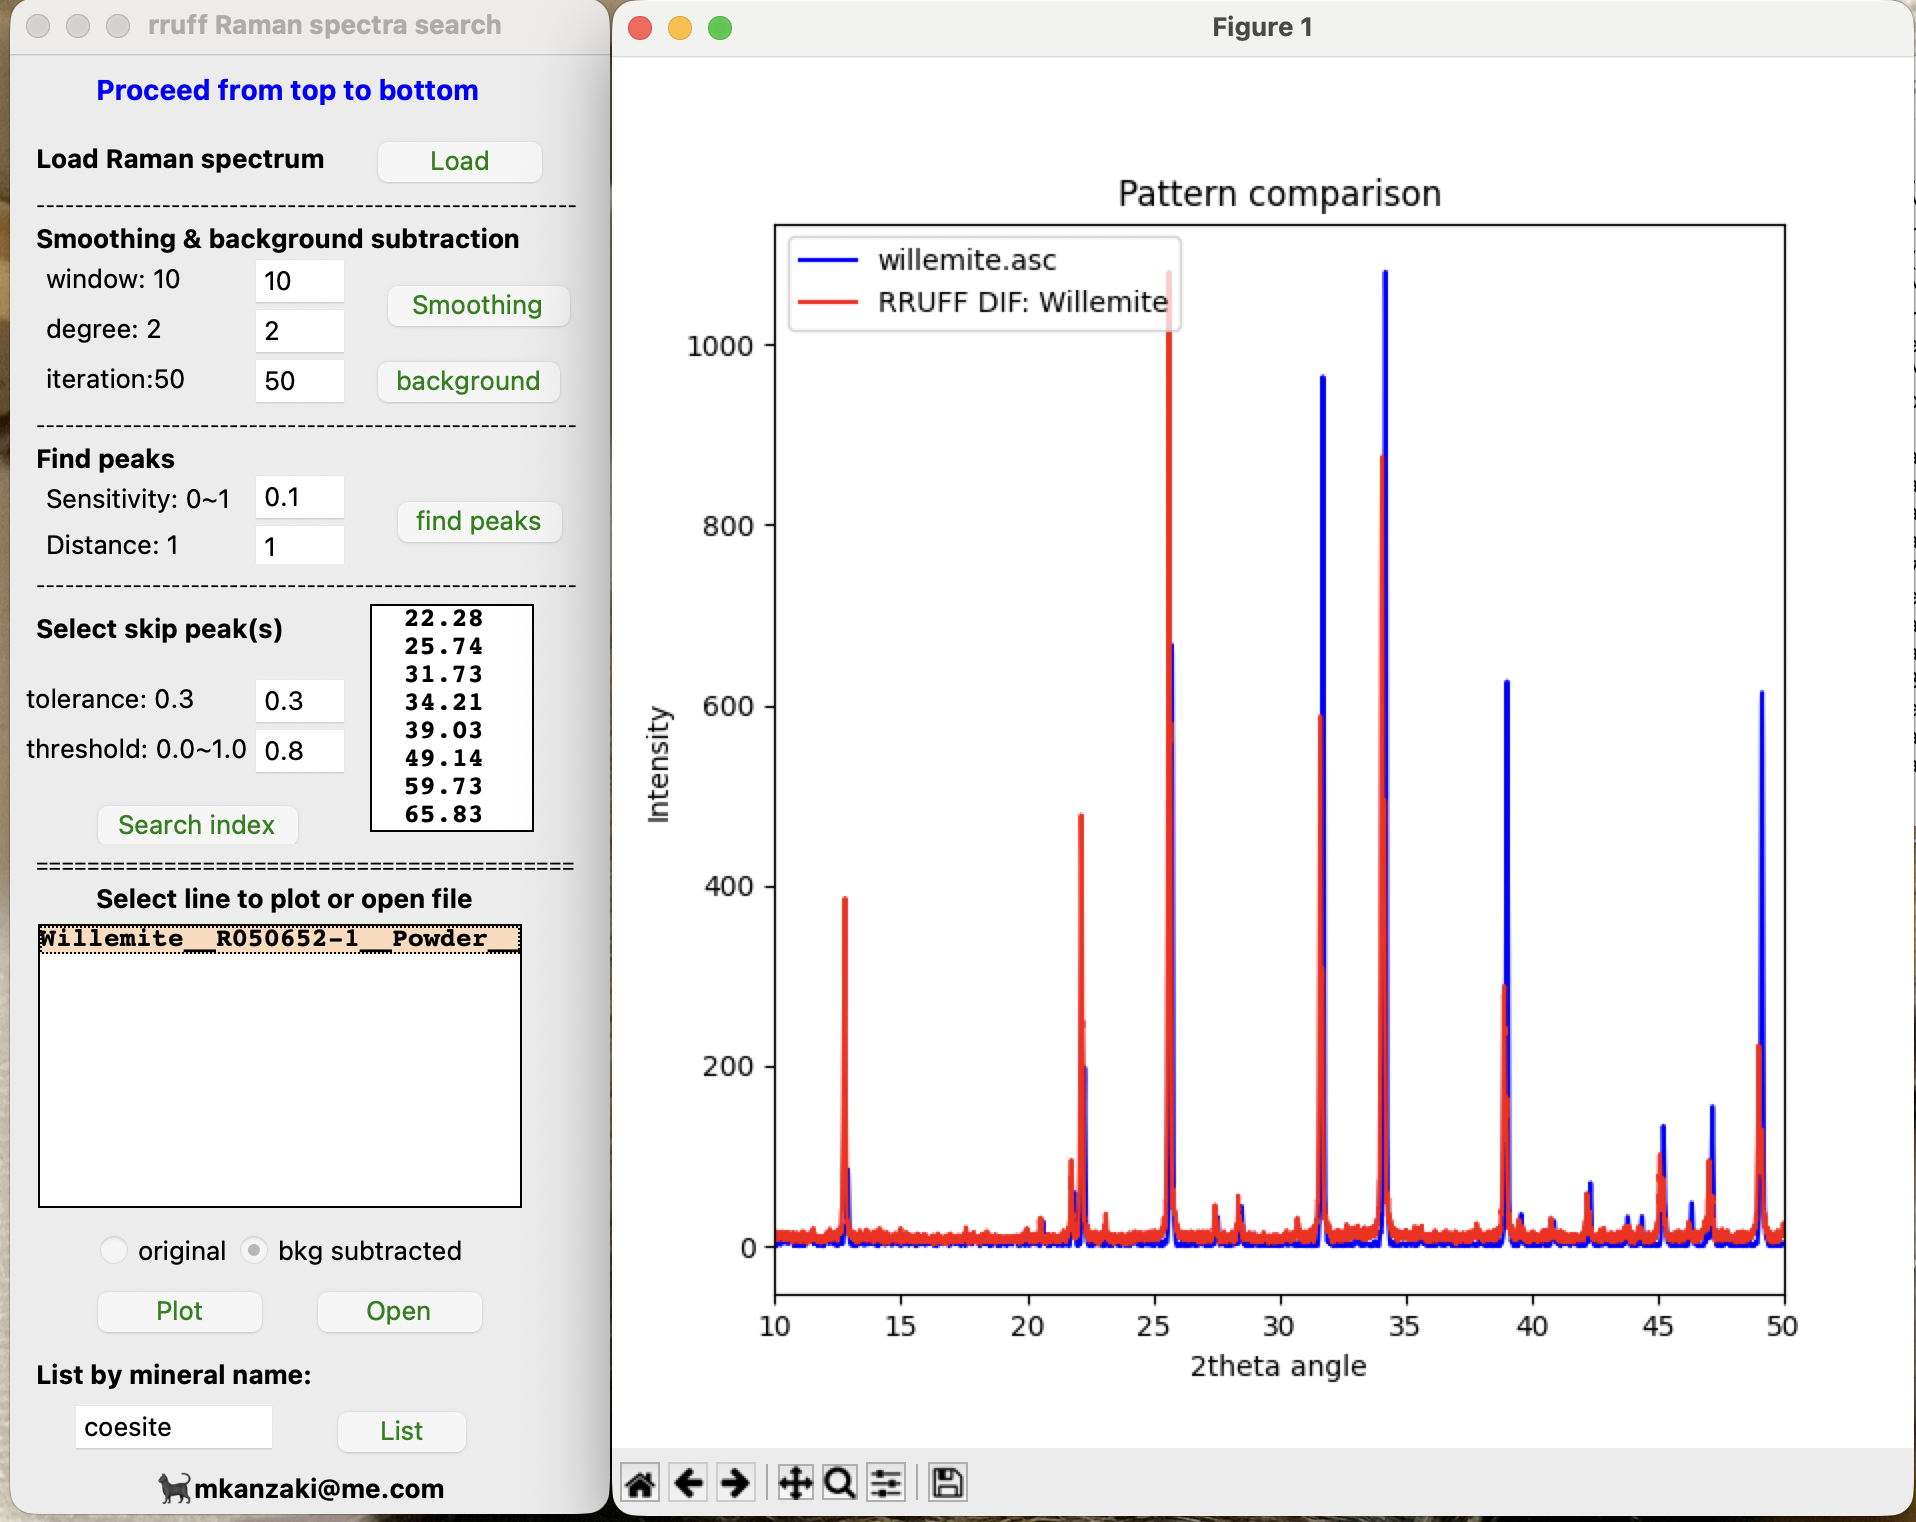1916x1522 pixels.
Task: Click the background subtraction button
Action: (468, 381)
